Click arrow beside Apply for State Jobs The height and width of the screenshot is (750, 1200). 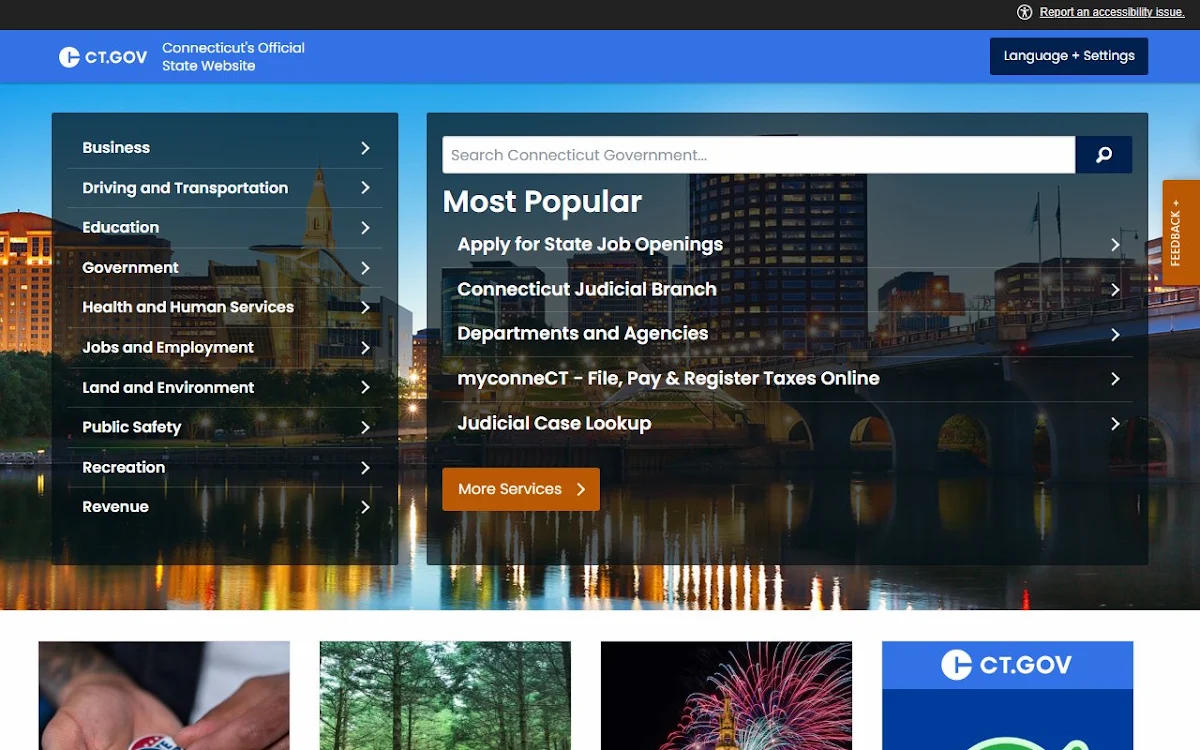coord(1115,245)
